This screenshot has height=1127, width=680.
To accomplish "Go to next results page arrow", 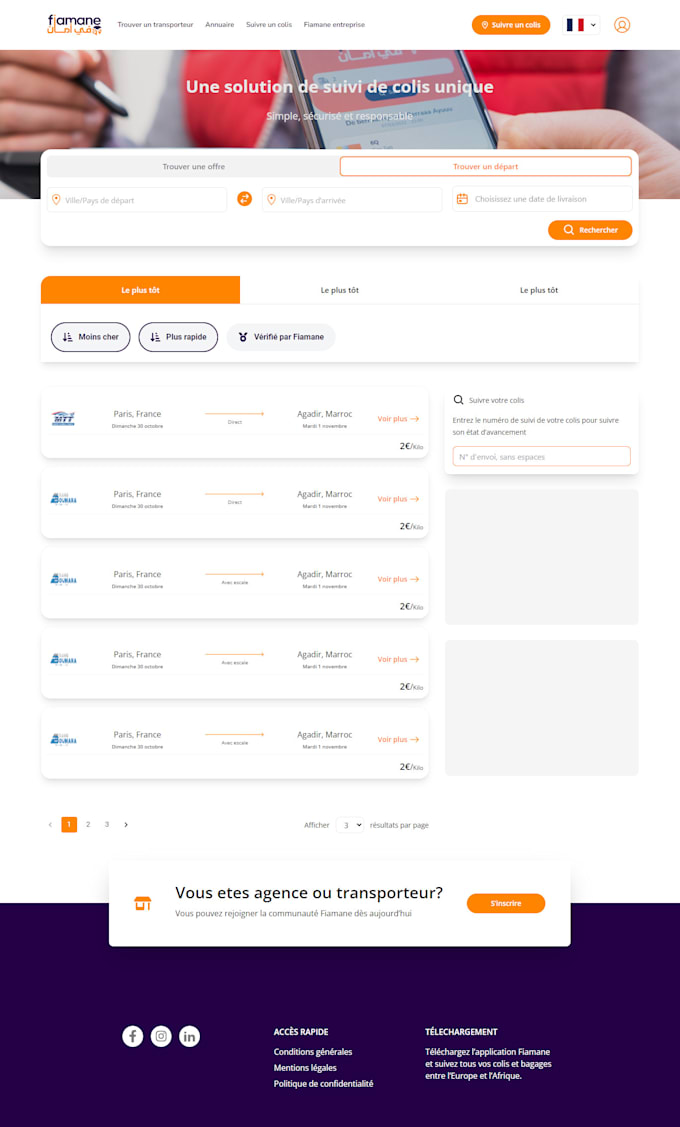I will click(x=126, y=824).
